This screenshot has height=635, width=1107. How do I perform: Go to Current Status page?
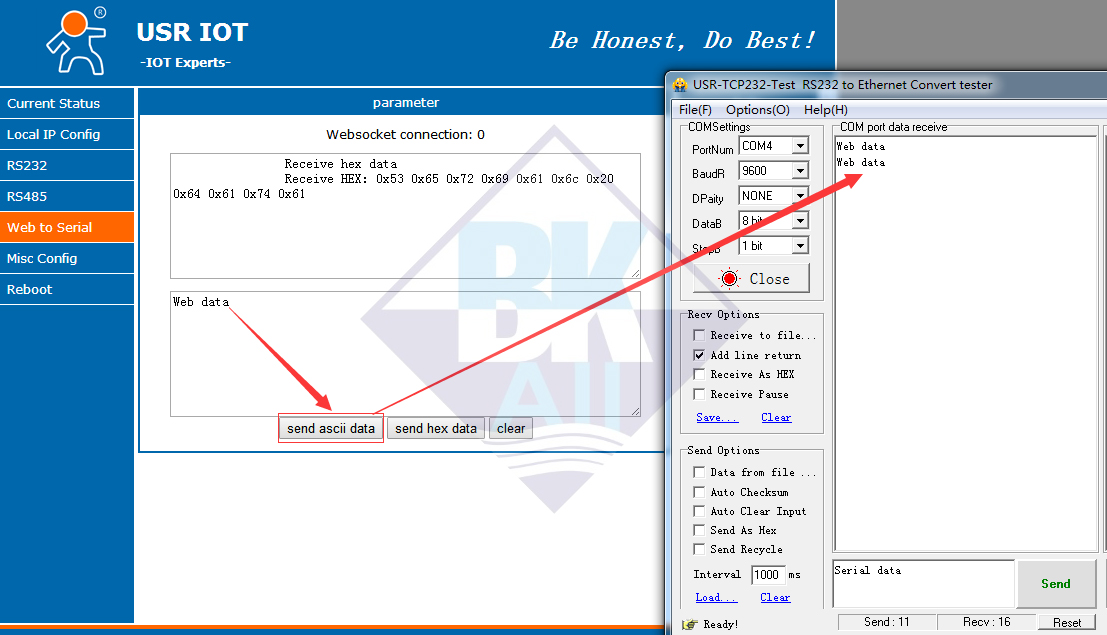coord(67,103)
